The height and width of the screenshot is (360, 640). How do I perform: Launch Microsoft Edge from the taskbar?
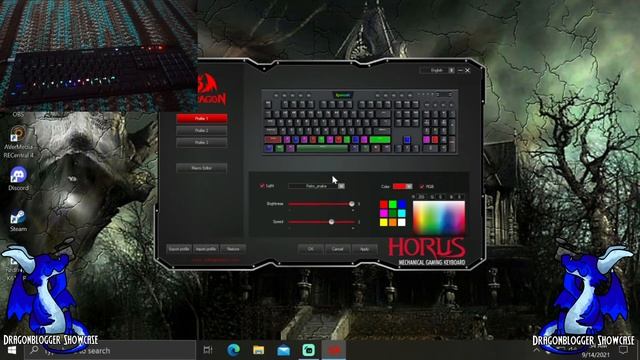pyautogui.click(x=233, y=350)
